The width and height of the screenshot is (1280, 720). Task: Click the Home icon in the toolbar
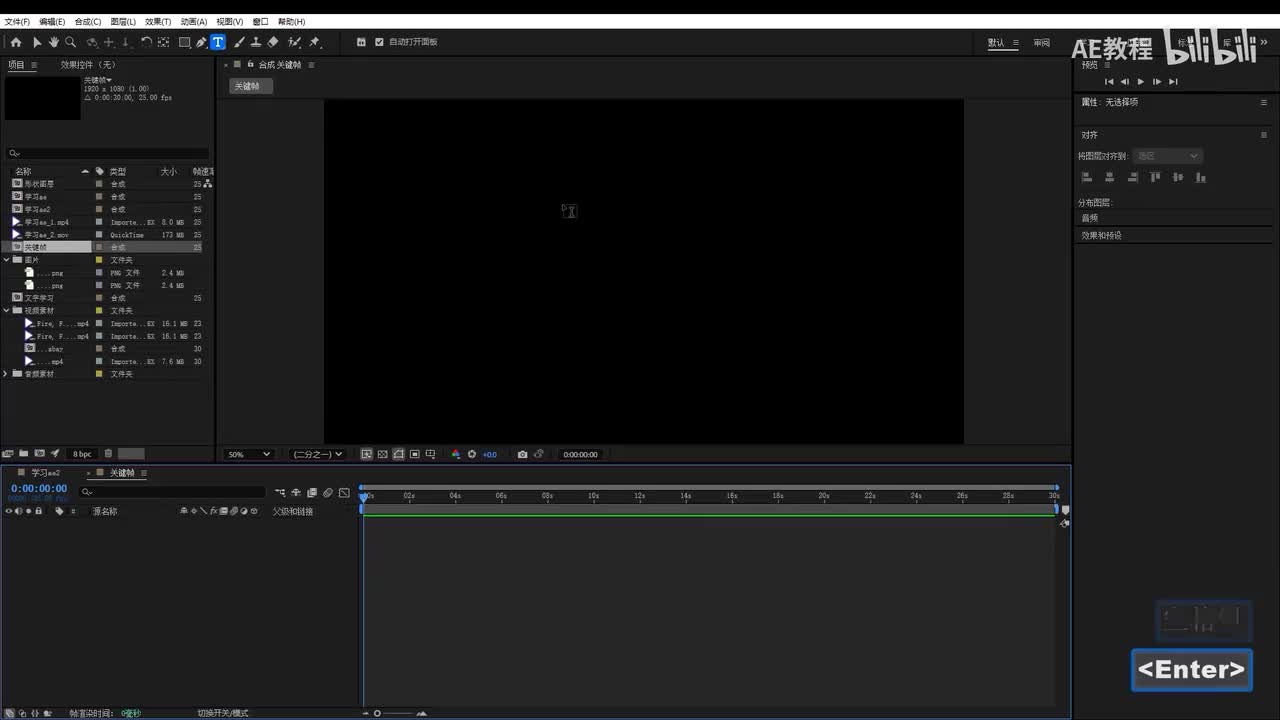[x=16, y=42]
